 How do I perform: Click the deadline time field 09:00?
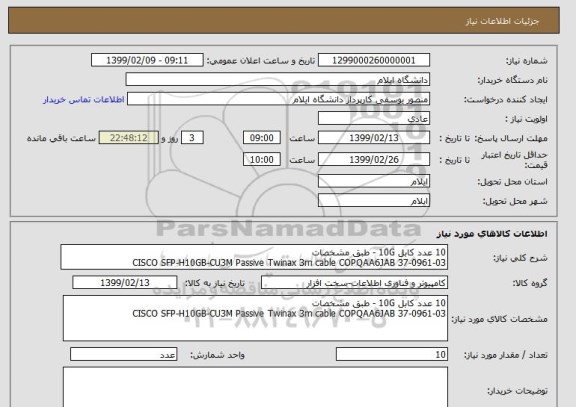point(262,138)
